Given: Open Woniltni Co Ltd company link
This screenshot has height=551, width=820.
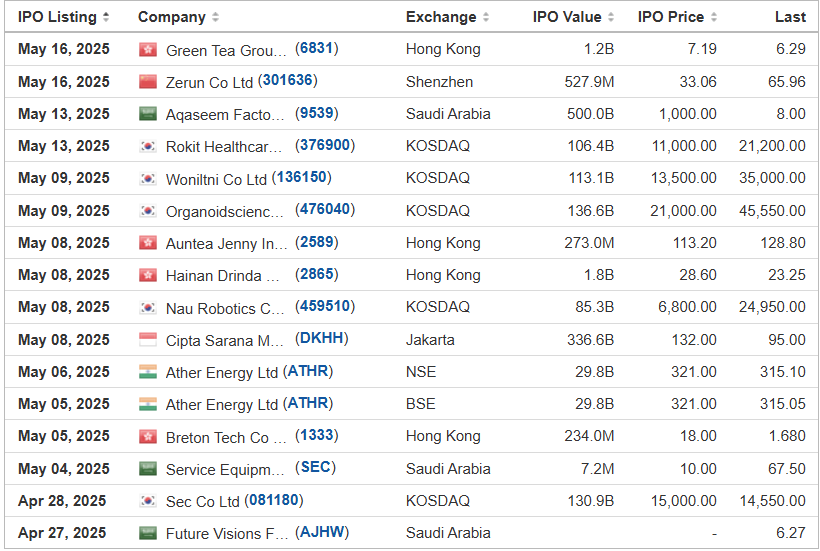Looking at the screenshot, I should click(x=216, y=179).
